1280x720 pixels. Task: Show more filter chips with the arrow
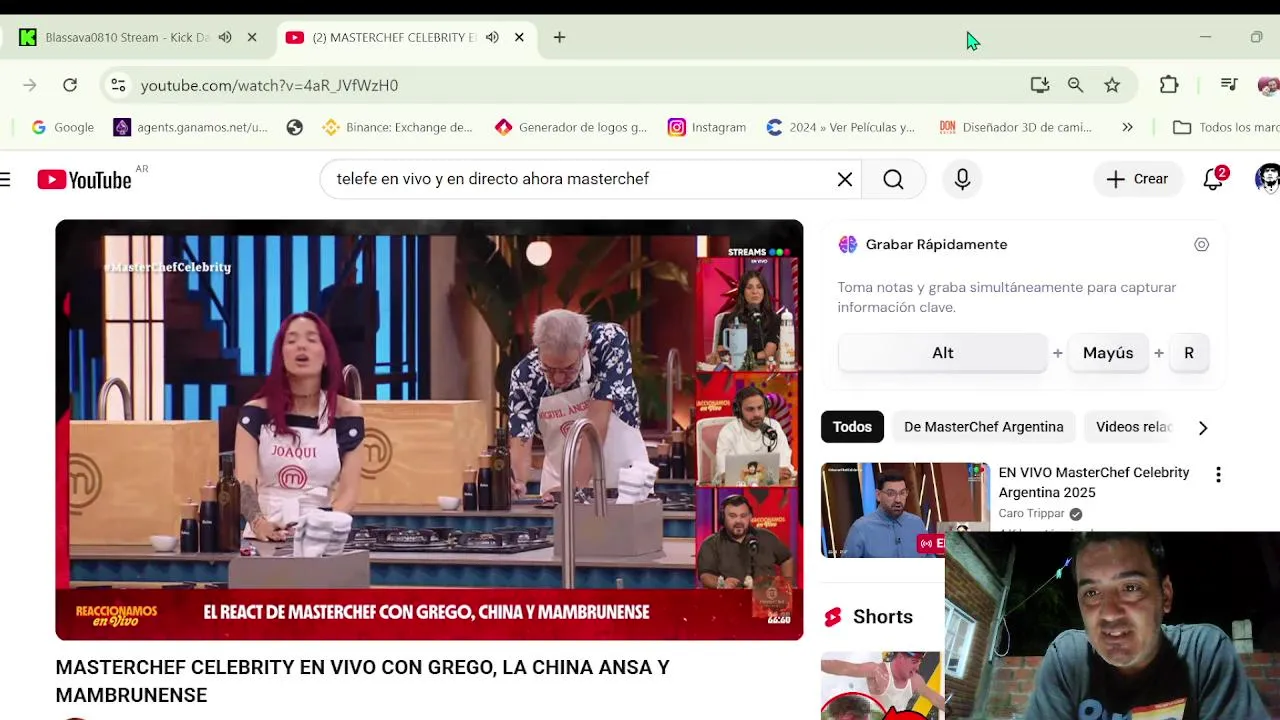(1203, 427)
